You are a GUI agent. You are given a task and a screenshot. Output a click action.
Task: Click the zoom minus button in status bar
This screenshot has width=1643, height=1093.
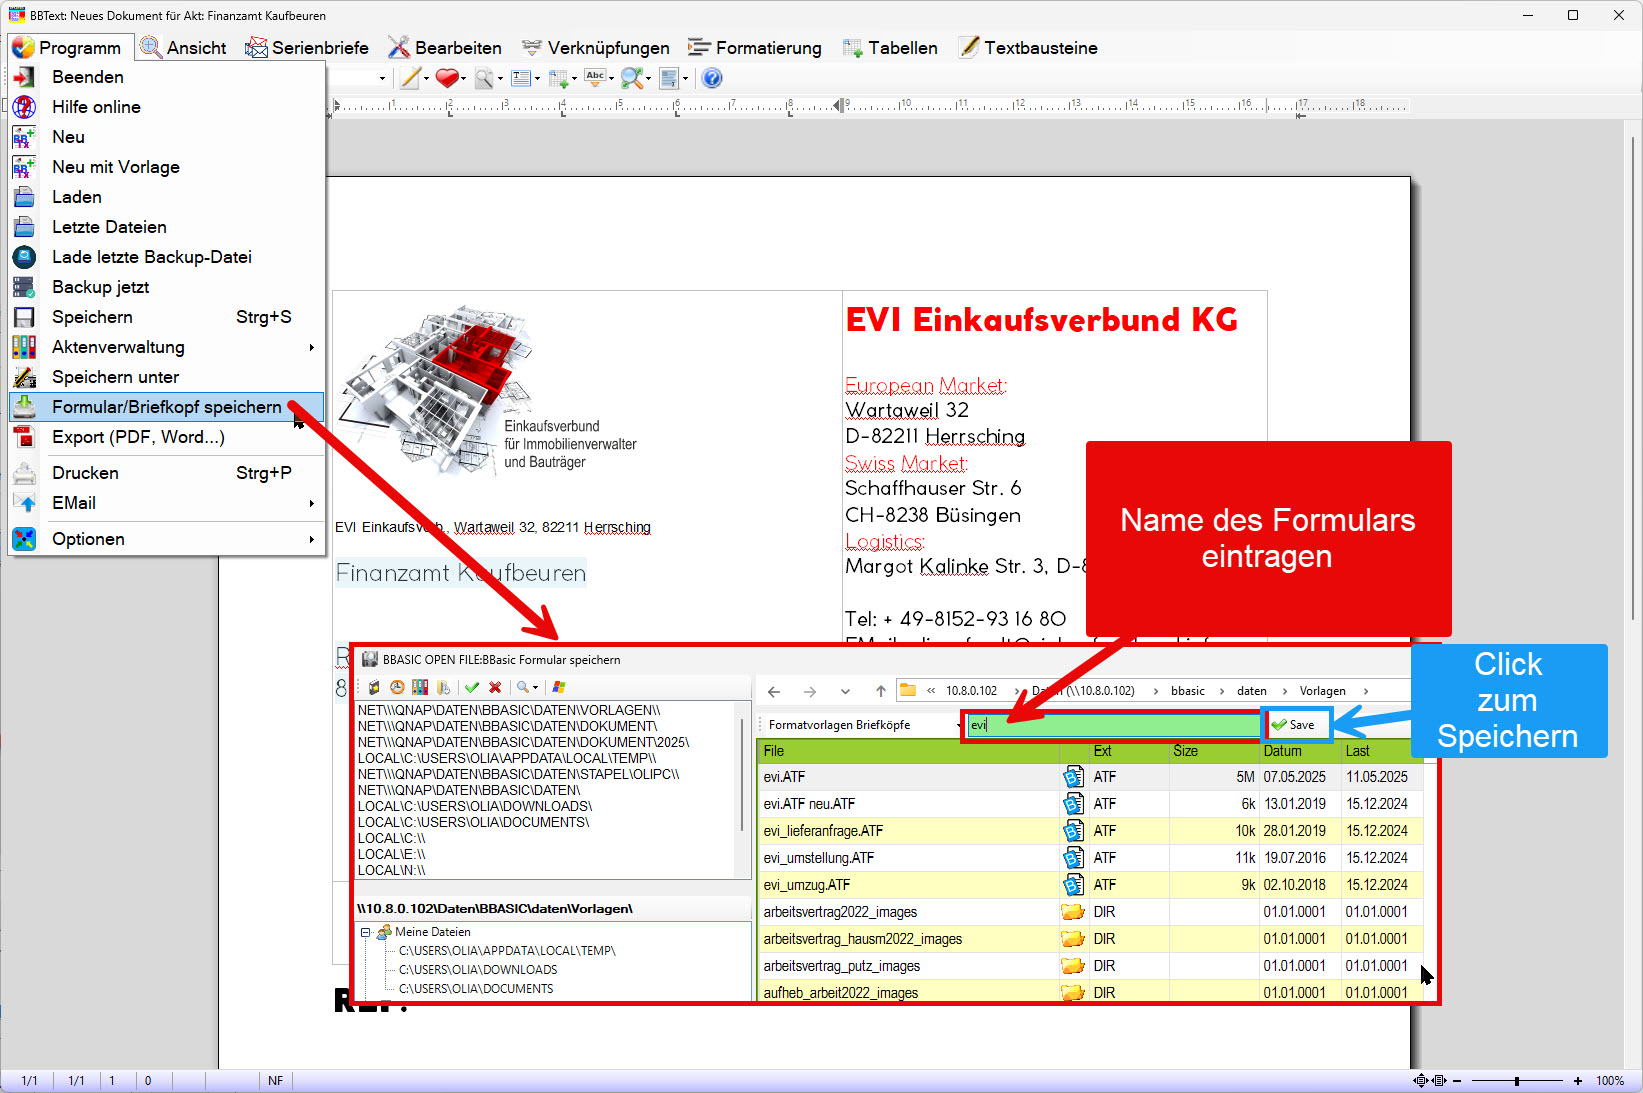[x=1457, y=1081]
